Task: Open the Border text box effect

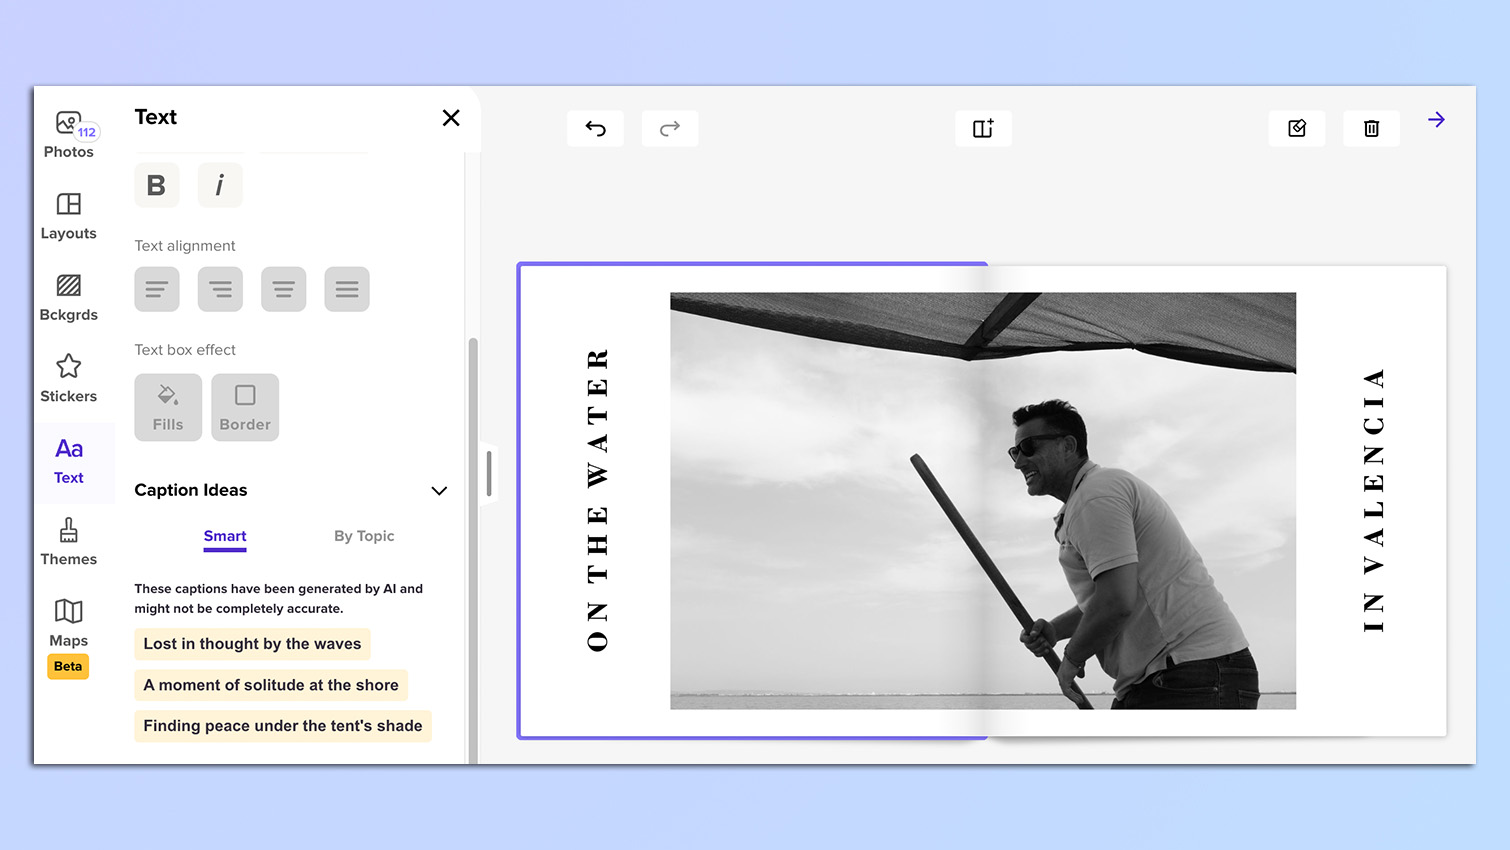Action: coord(245,406)
